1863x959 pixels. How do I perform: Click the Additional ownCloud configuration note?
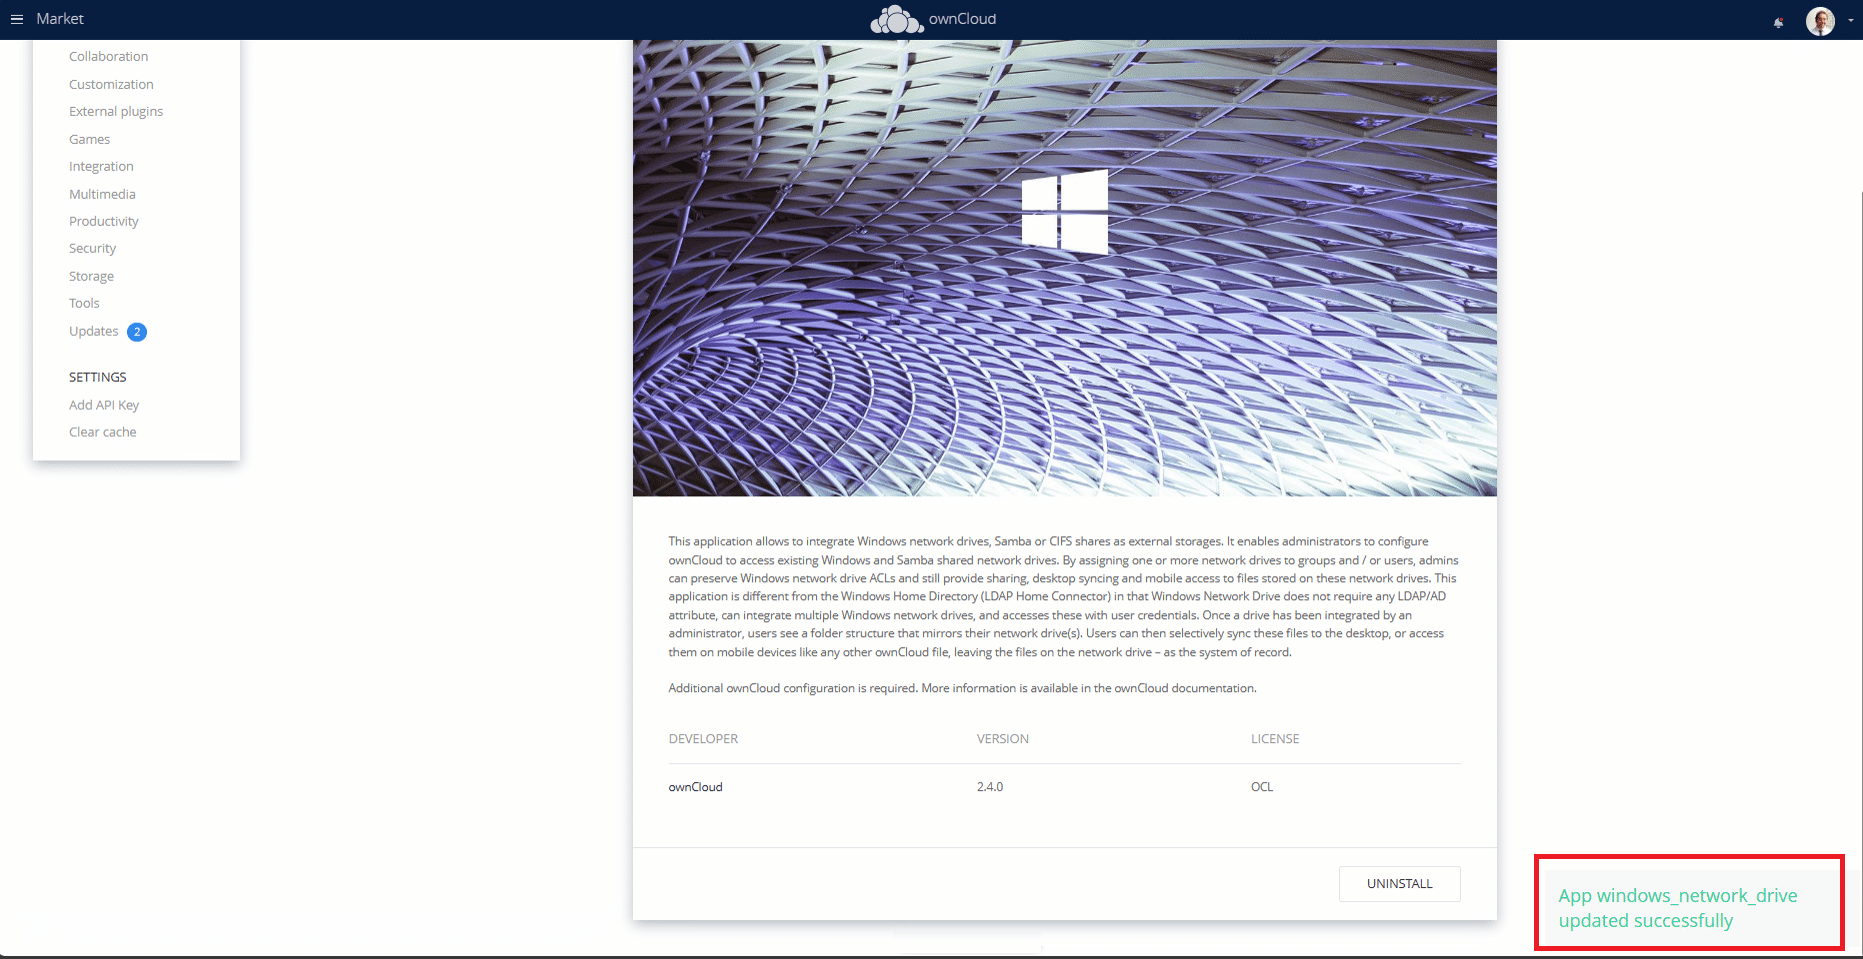click(962, 689)
